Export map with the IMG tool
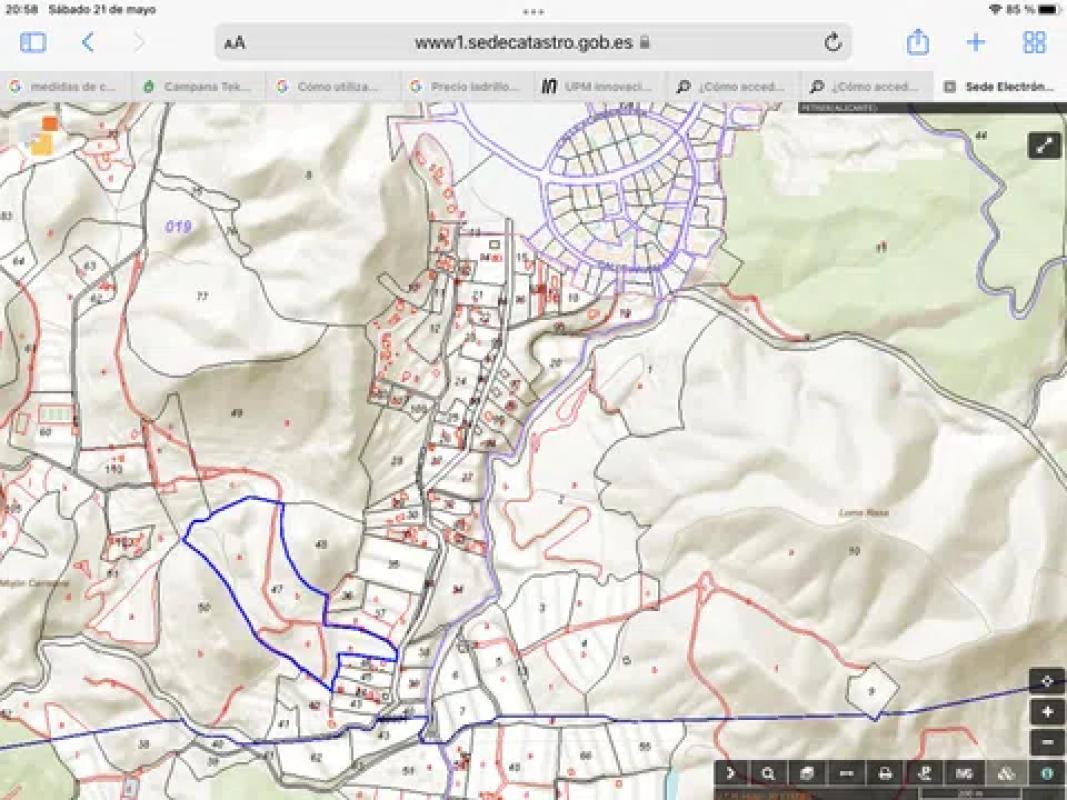The width and height of the screenshot is (1067, 800). [x=964, y=773]
